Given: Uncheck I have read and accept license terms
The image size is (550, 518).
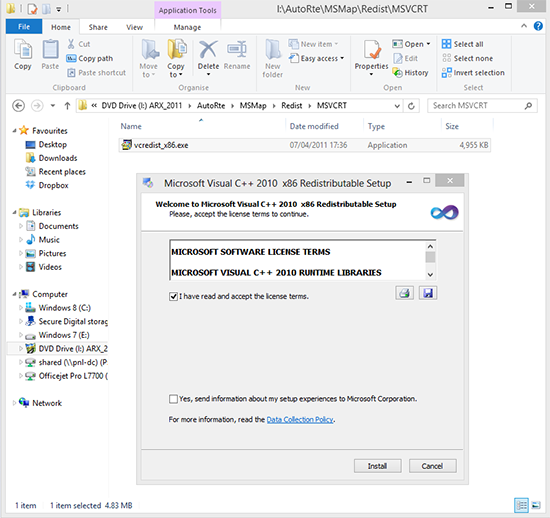Looking at the screenshot, I should (x=173, y=296).
